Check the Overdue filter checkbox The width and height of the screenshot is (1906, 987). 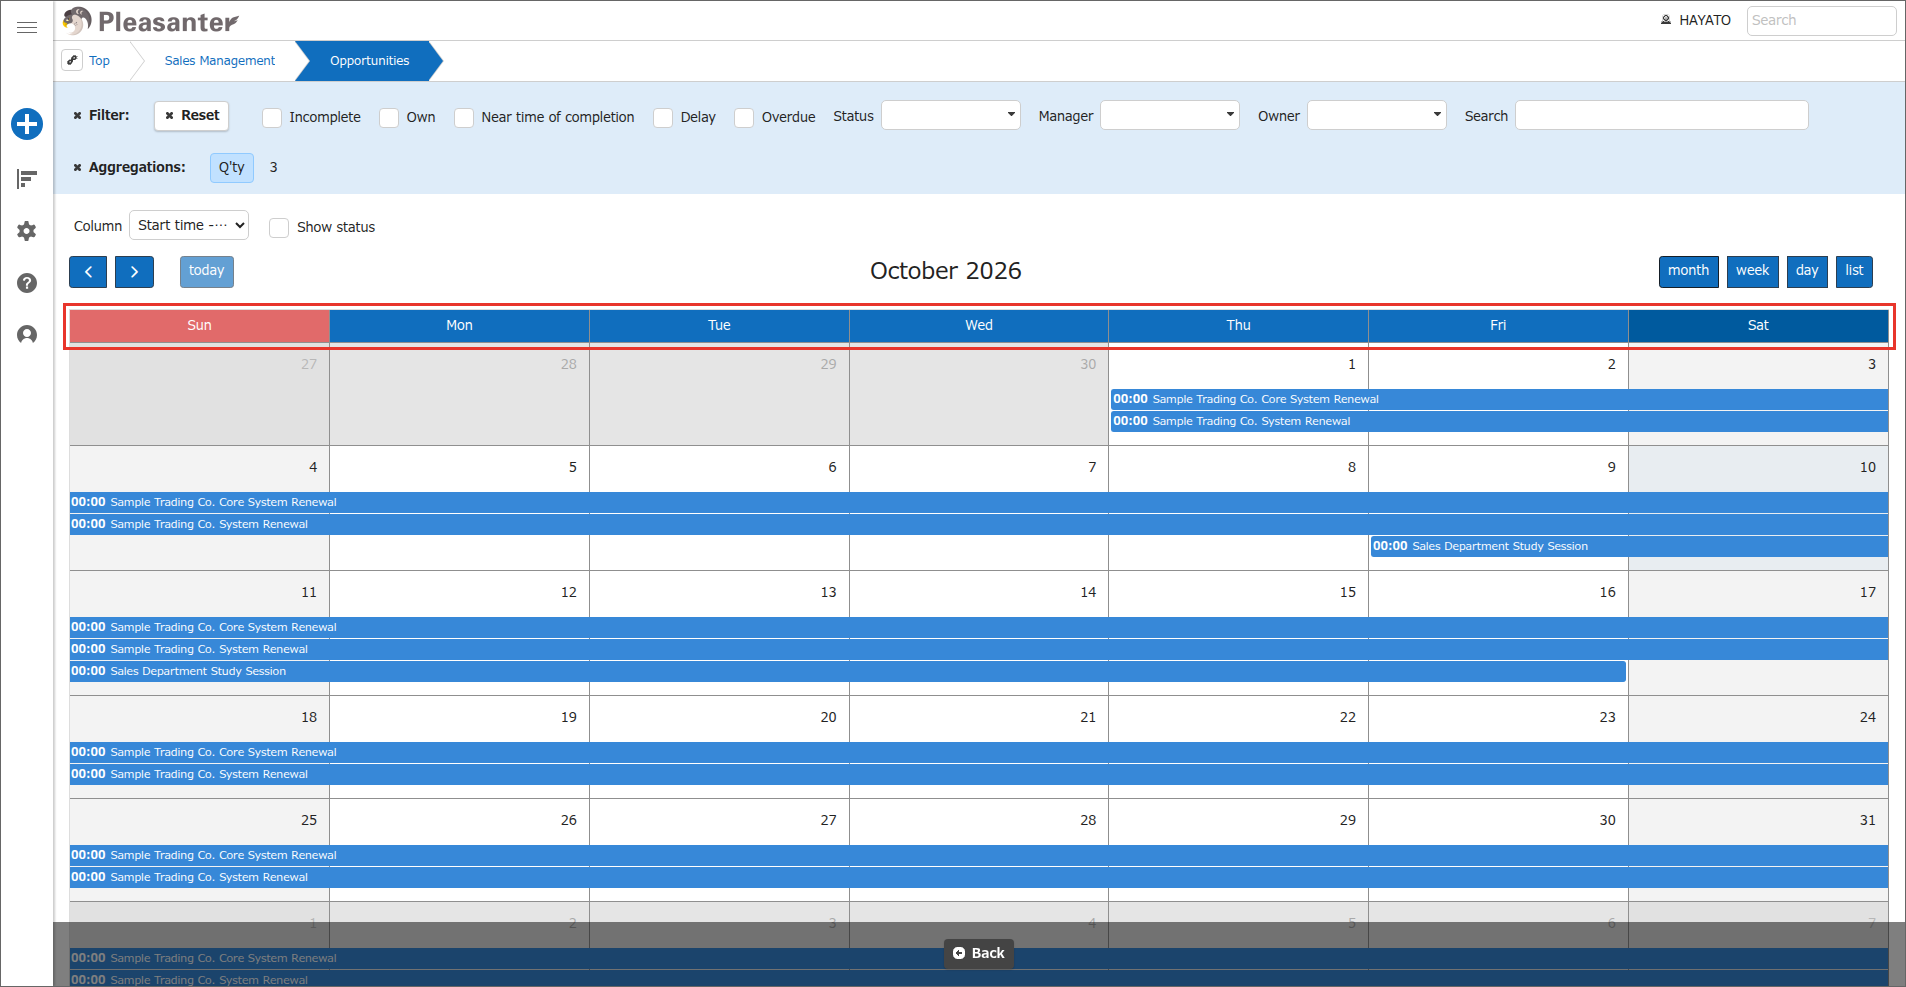coord(744,118)
